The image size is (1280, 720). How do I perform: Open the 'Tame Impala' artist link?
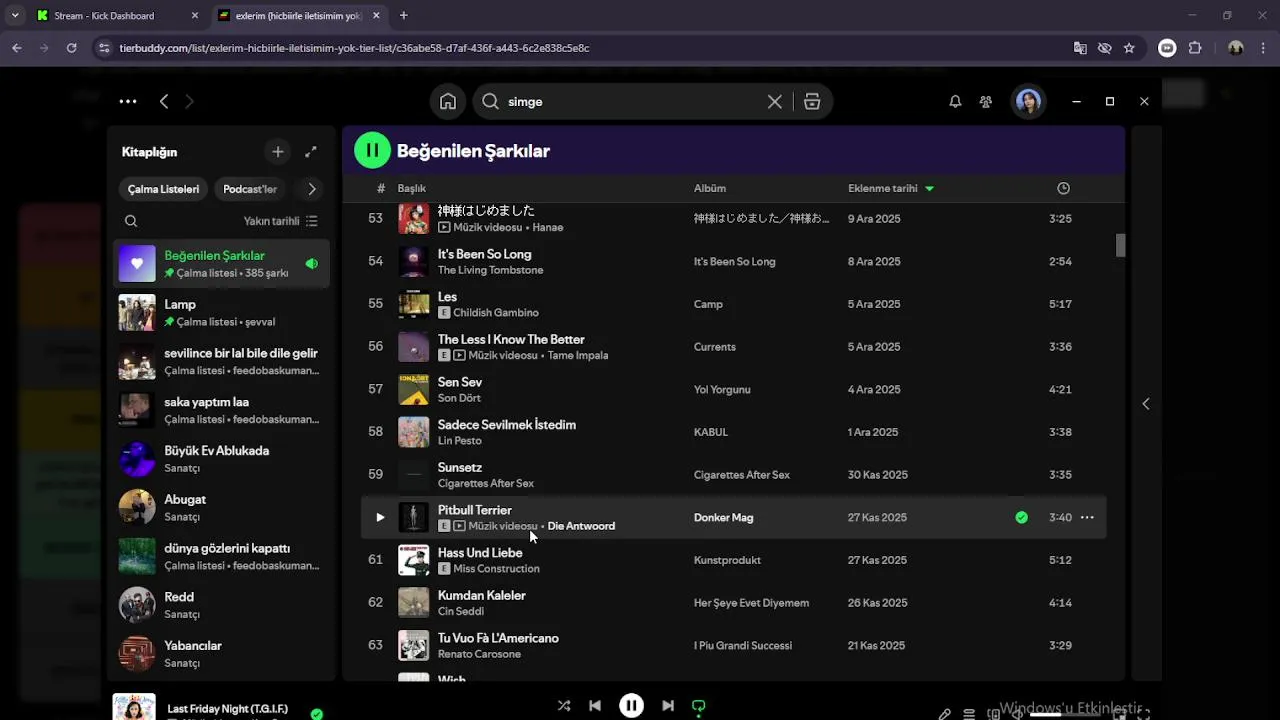[578, 355]
